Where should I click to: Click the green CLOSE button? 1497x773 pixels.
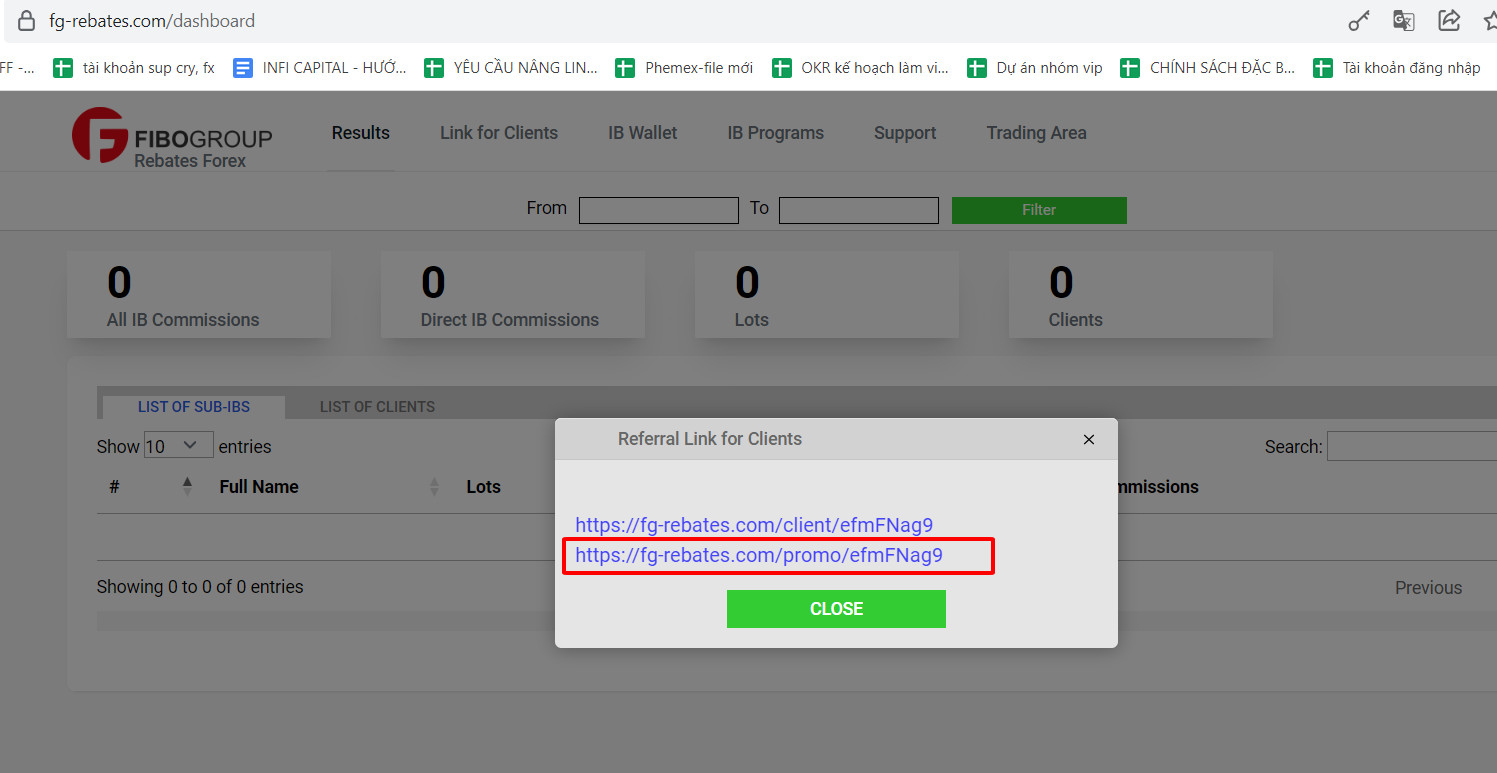(836, 609)
